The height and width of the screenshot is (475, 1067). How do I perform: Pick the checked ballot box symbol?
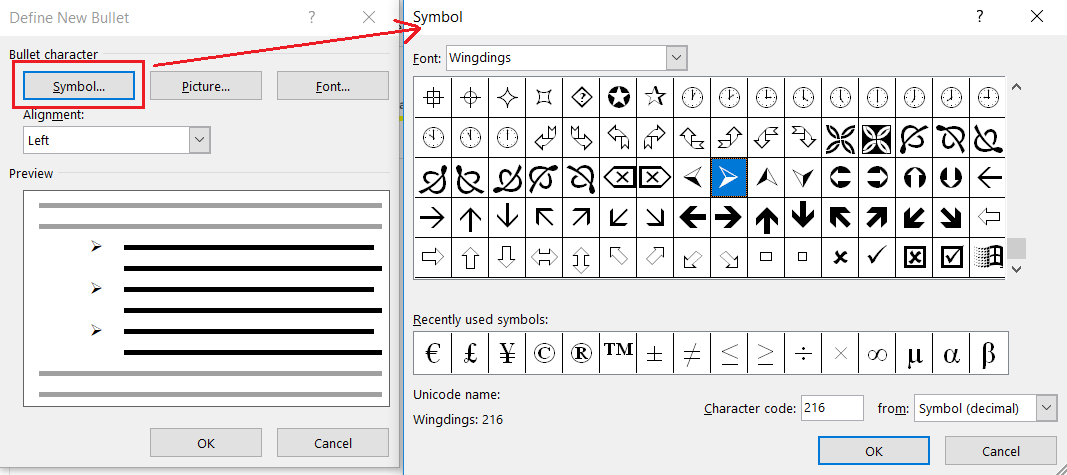click(x=951, y=257)
